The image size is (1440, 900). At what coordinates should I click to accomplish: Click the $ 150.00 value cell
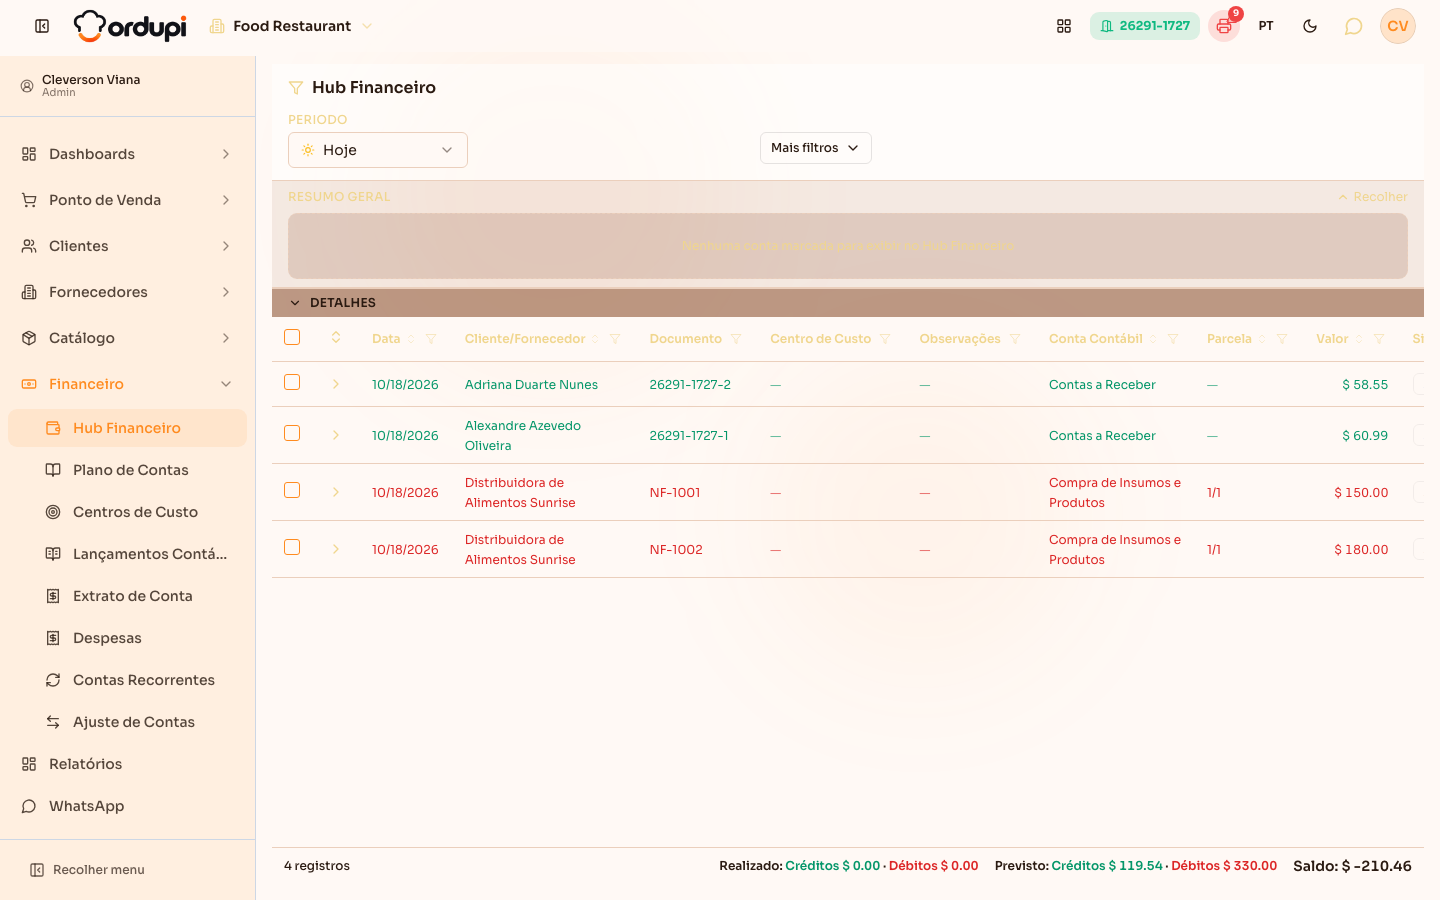click(1361, 493)
